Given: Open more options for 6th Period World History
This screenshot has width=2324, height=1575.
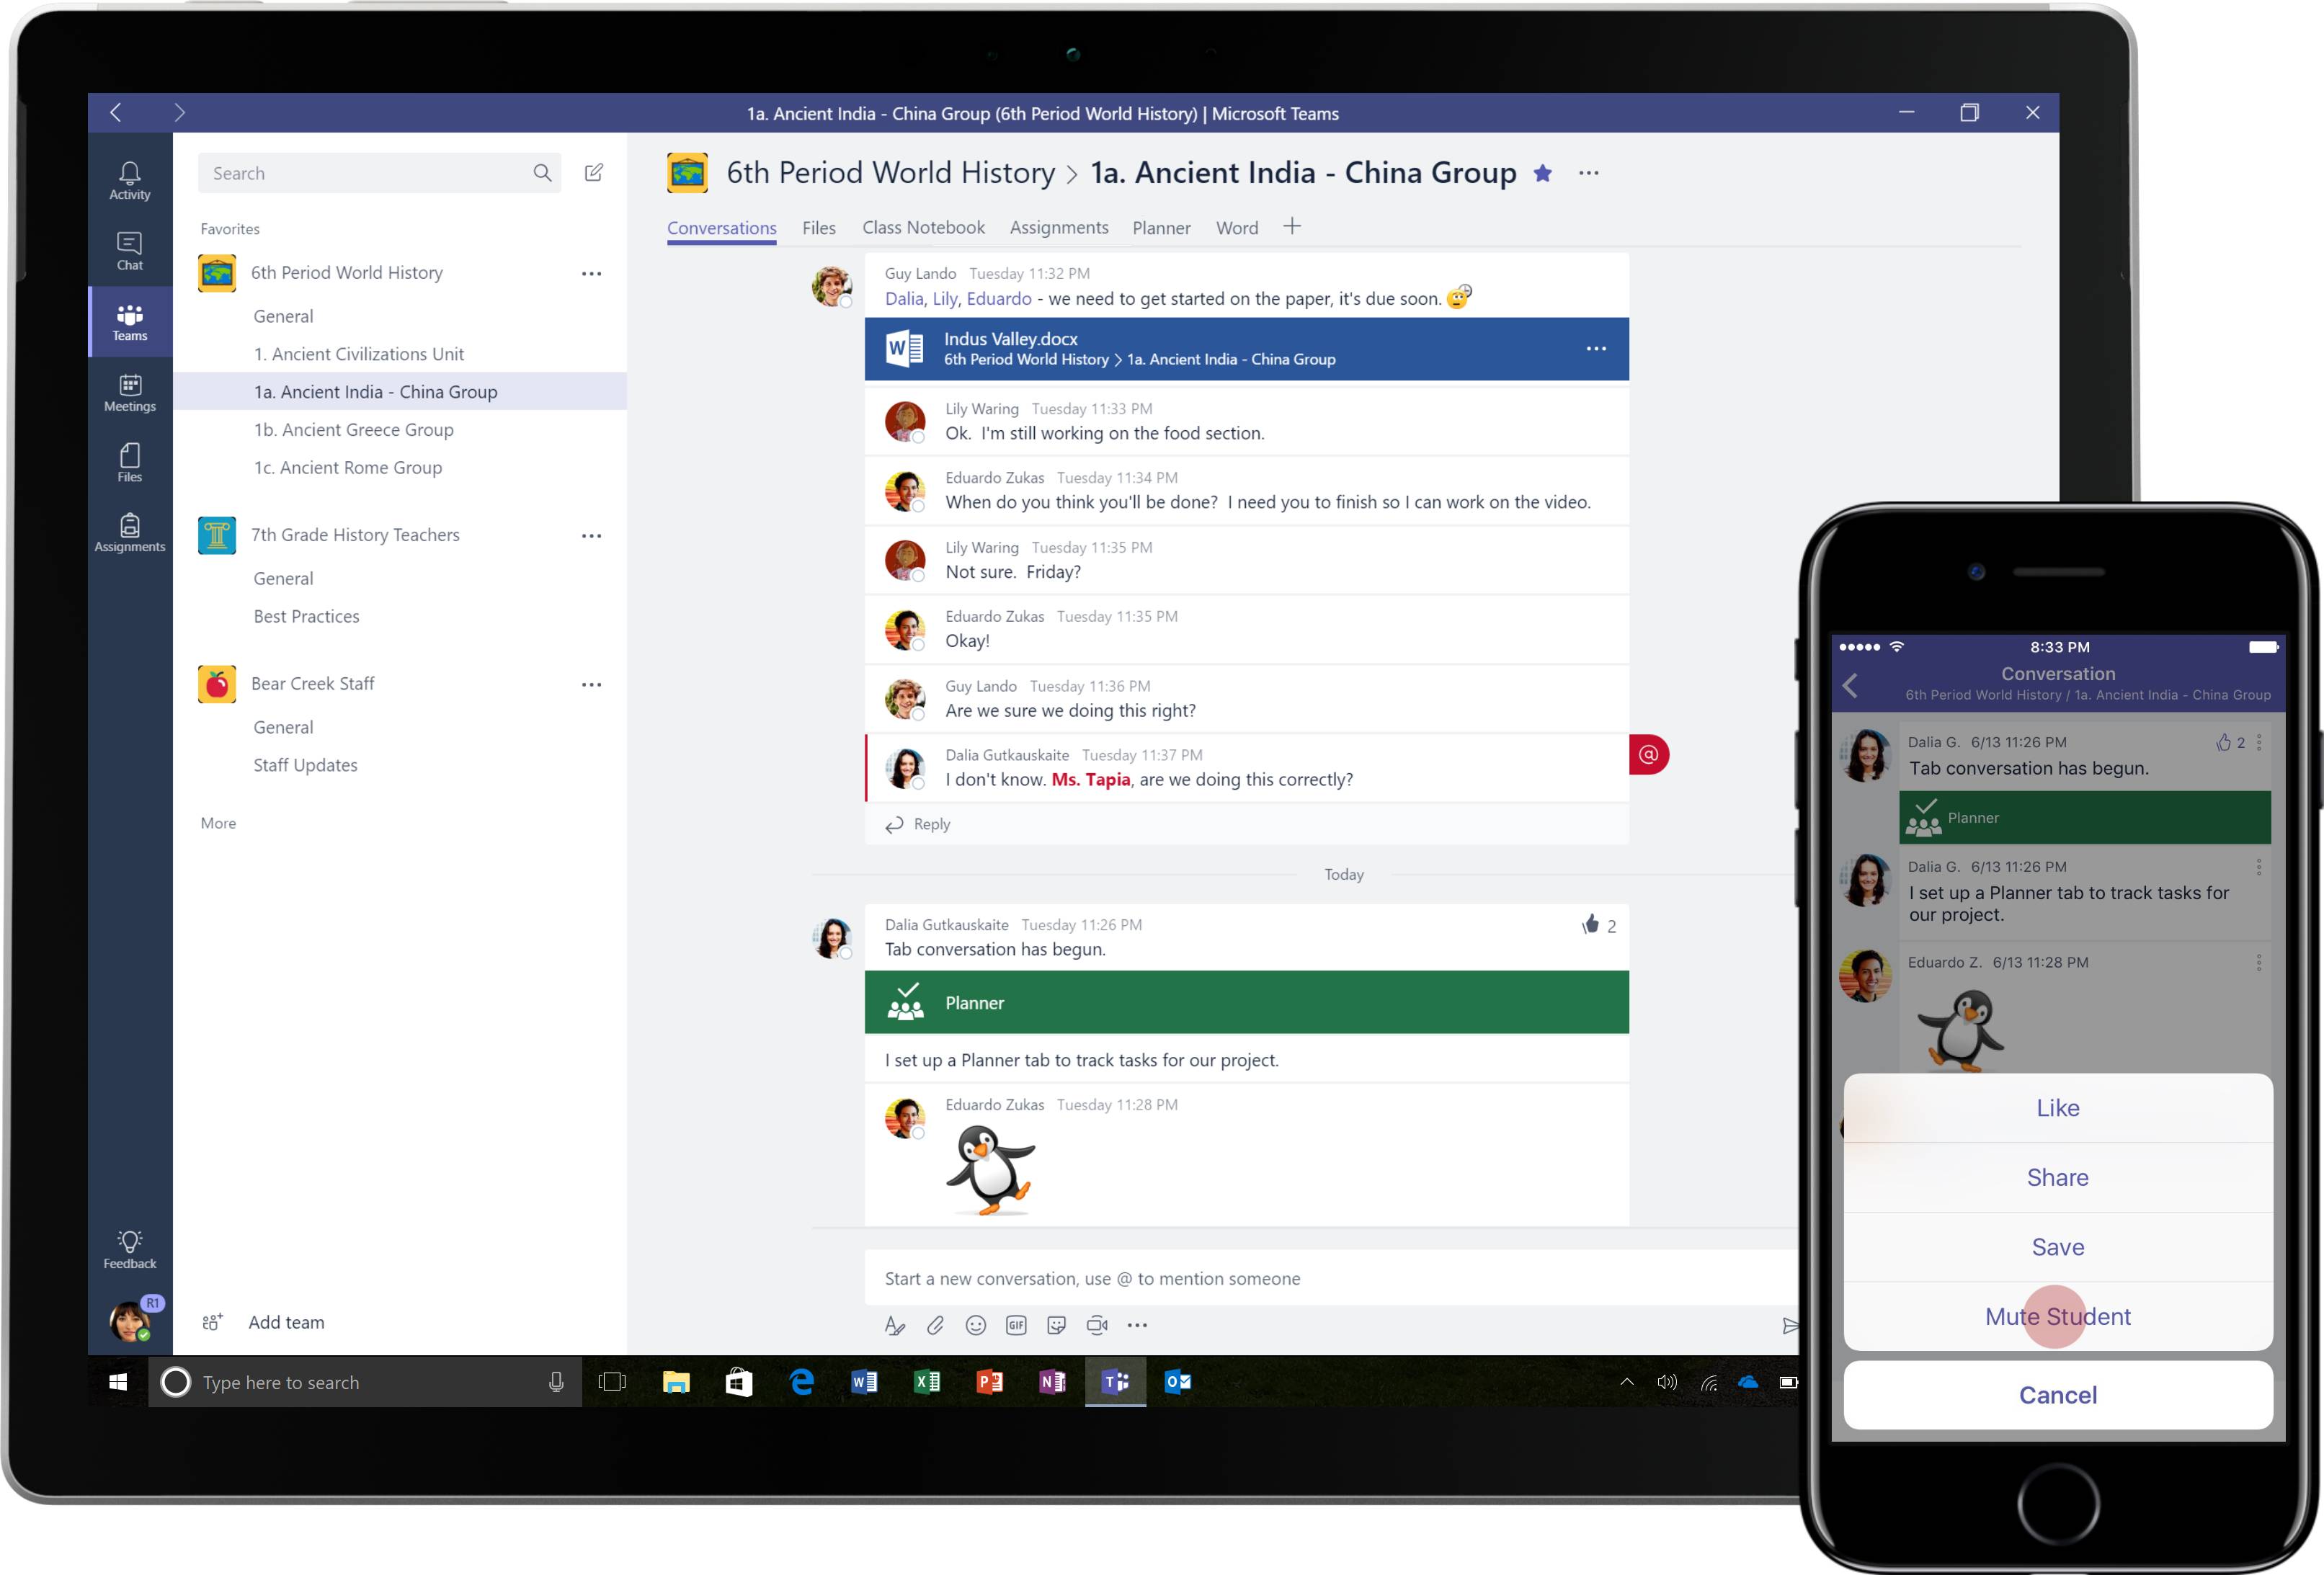Looking at the screenshot, I should pos(592,273).
